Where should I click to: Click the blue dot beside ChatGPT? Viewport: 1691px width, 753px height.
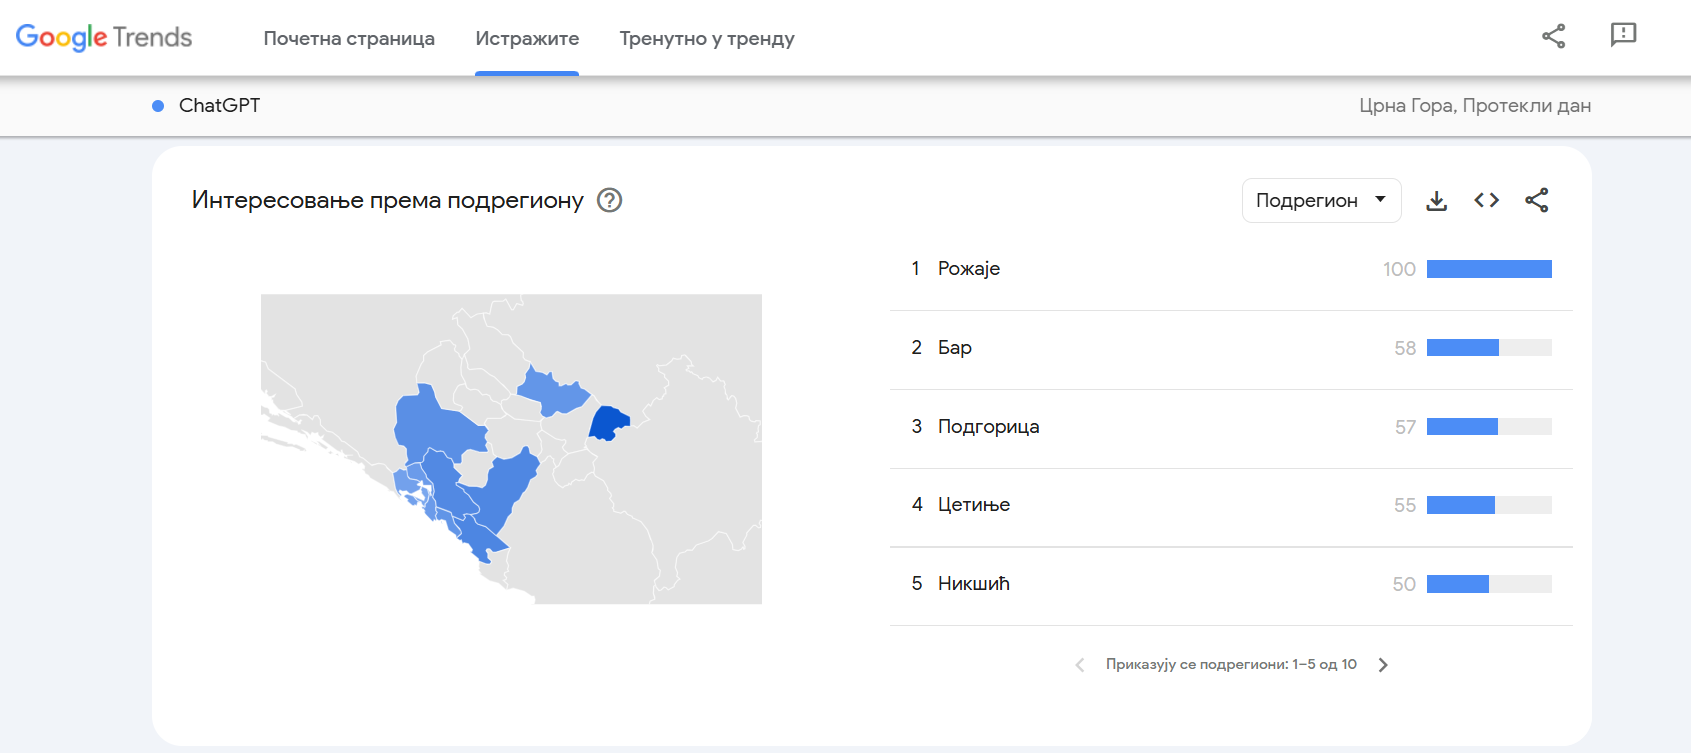[x=158, y=106]
